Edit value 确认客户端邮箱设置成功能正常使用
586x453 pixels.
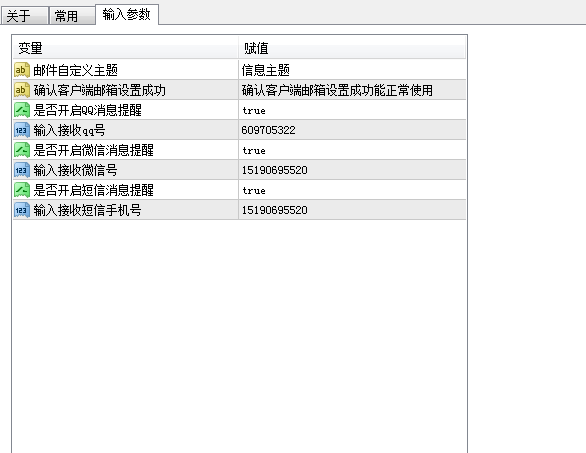[x=352, y=90]
